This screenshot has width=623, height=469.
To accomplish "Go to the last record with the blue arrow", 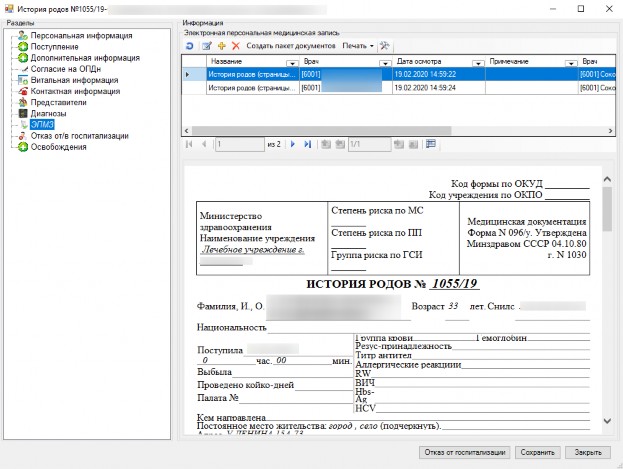I will pos(308,144).
